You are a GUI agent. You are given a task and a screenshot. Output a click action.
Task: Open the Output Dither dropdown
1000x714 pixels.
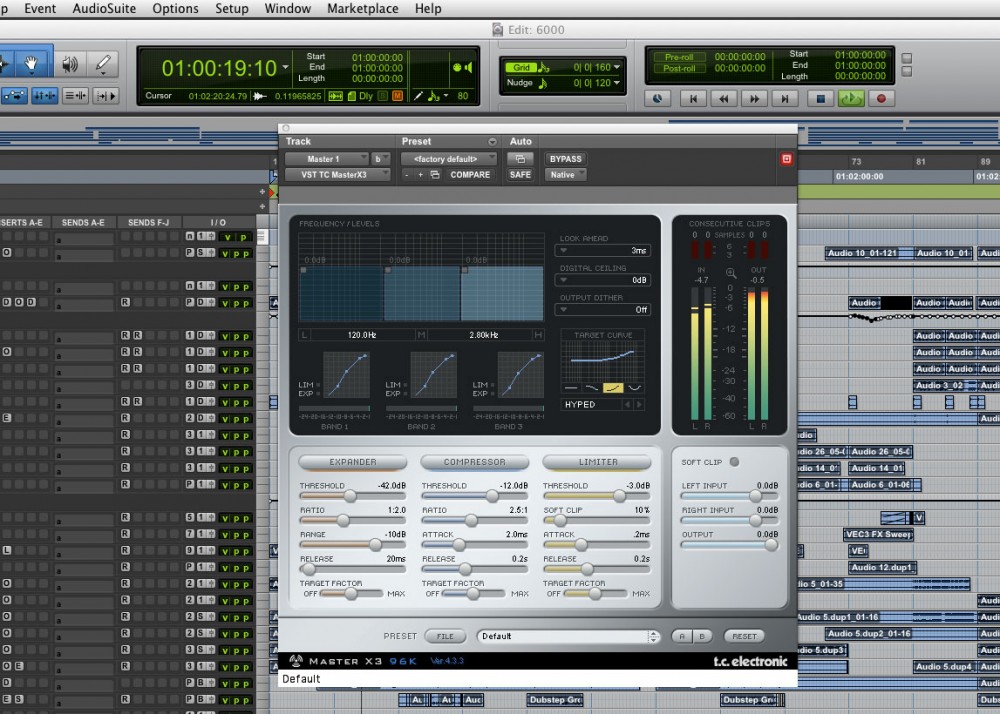click(x=604, y=310)
